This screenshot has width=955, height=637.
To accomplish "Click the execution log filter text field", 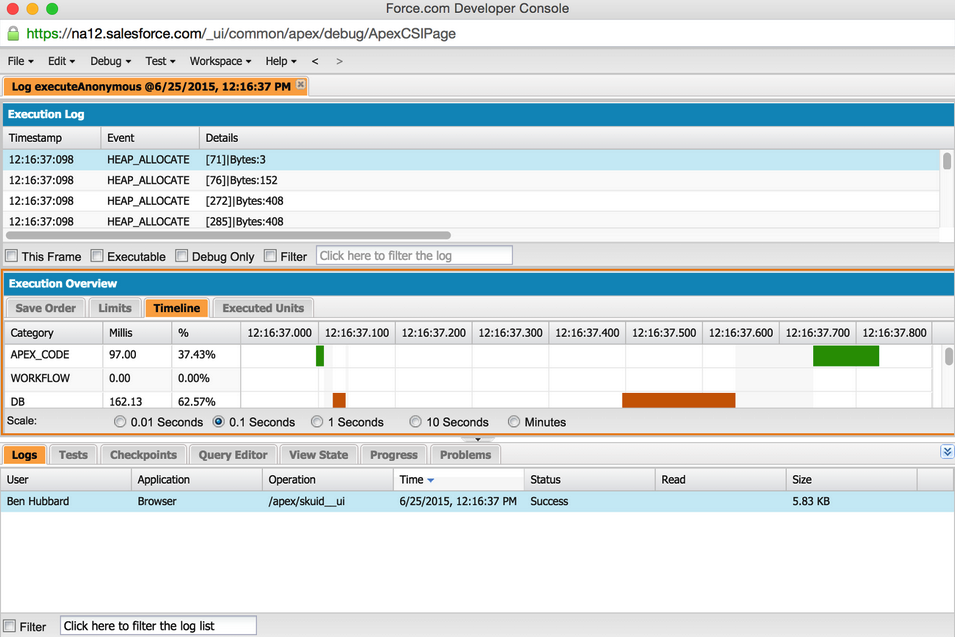I will click(414, 256).
